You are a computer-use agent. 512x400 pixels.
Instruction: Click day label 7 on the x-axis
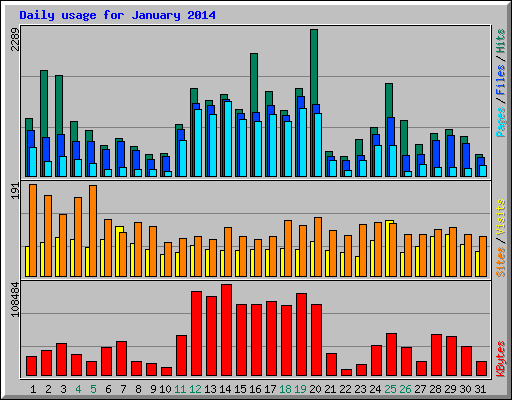tap(123, 389)
